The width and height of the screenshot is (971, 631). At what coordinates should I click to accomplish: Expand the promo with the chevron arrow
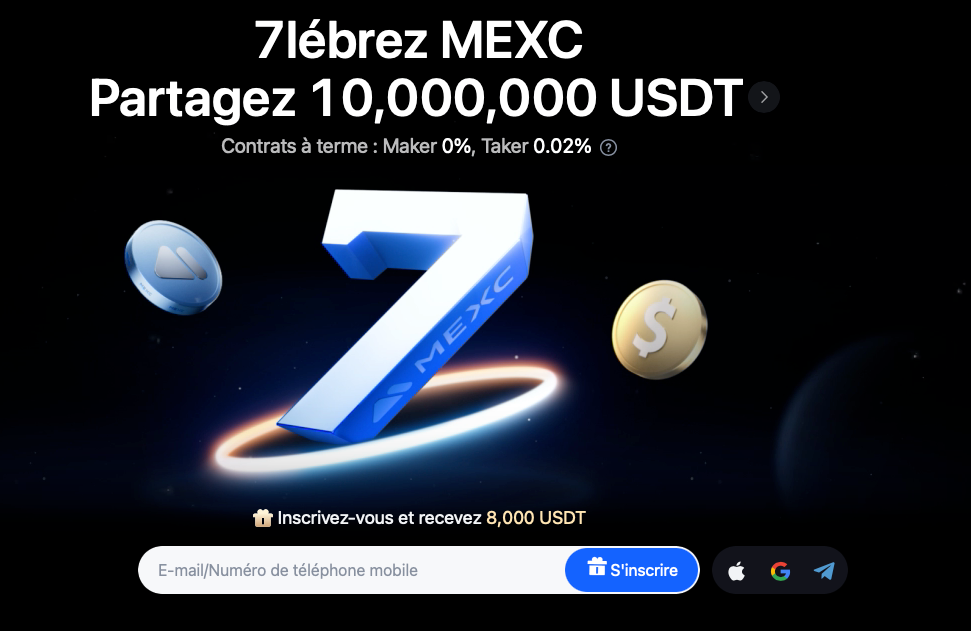[x=764, y=97]
